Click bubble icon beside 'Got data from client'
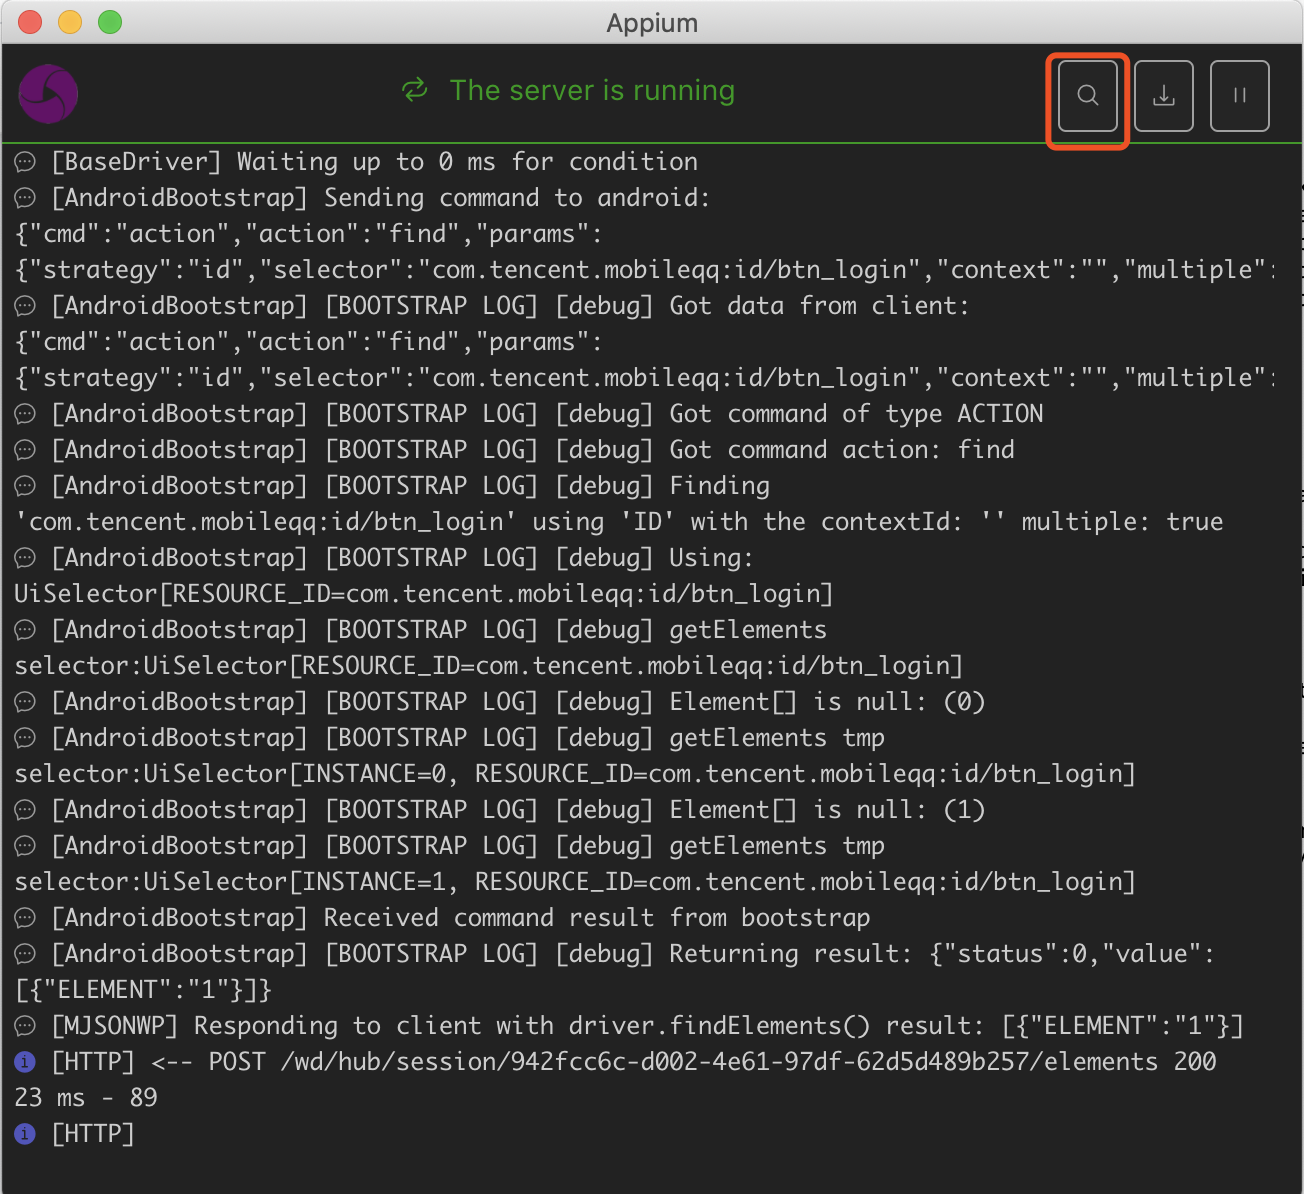Image resolution: width=1304 pixels, height=1194 pixels. 25,306
